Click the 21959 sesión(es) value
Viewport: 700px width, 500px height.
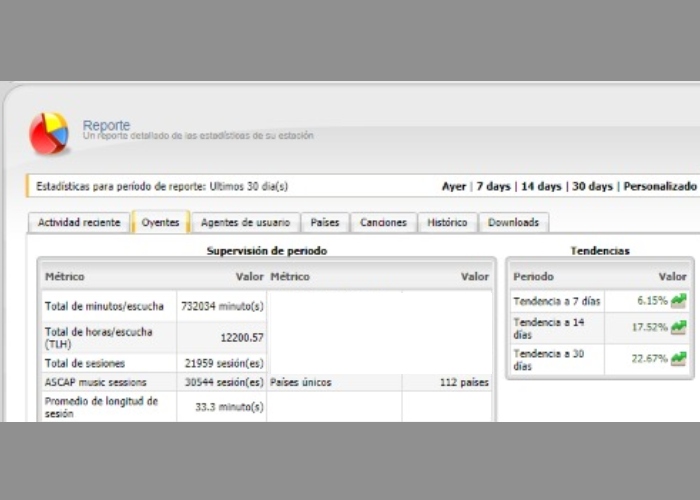pyautogui.click(x=224, y=363)
